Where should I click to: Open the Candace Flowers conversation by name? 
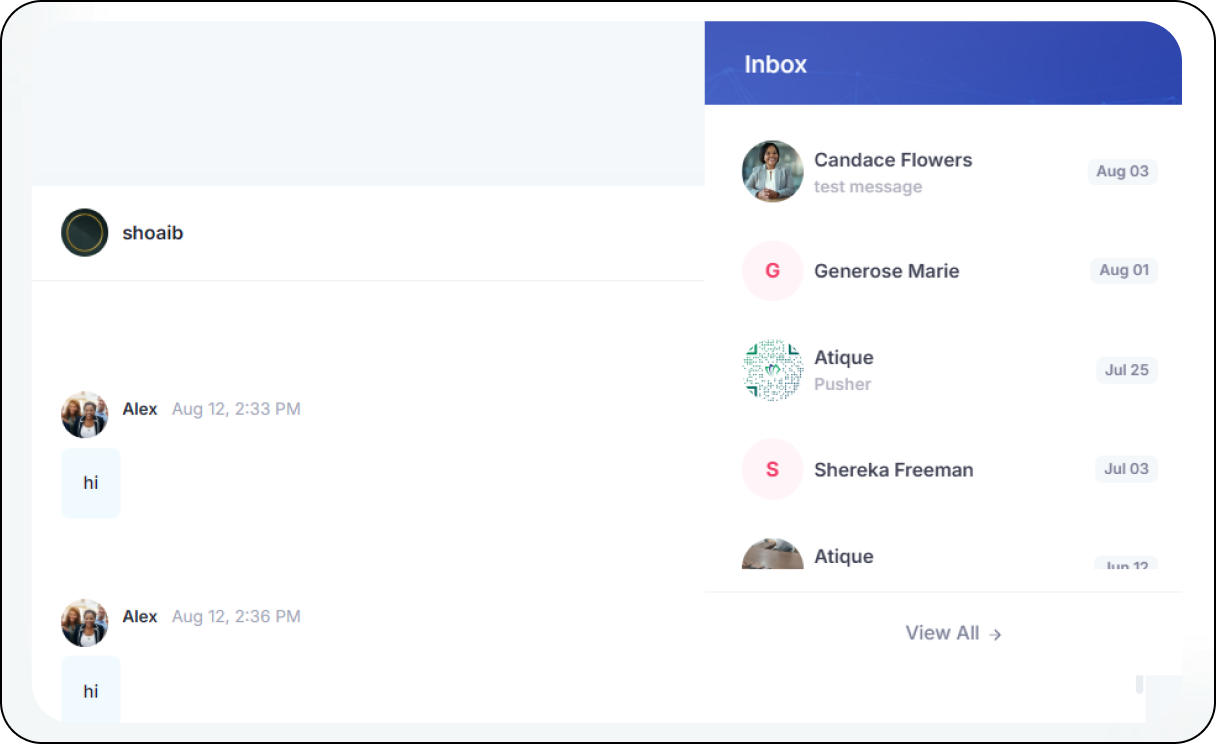click(892, 160)
